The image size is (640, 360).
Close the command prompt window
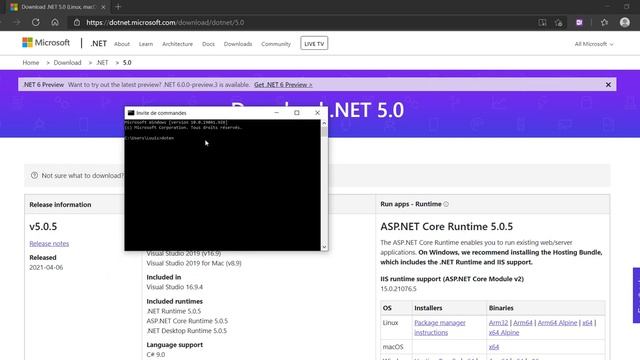(x=317, y=113)
